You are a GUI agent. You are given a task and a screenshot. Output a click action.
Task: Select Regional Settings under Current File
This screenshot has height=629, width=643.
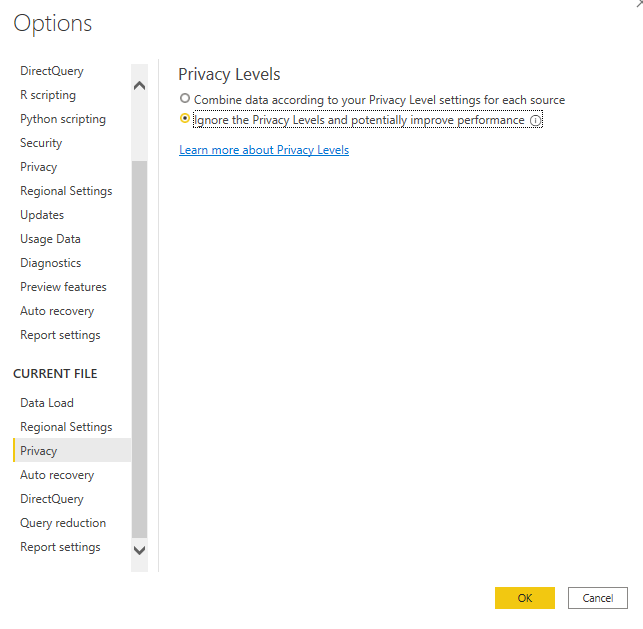click(66, 427)
